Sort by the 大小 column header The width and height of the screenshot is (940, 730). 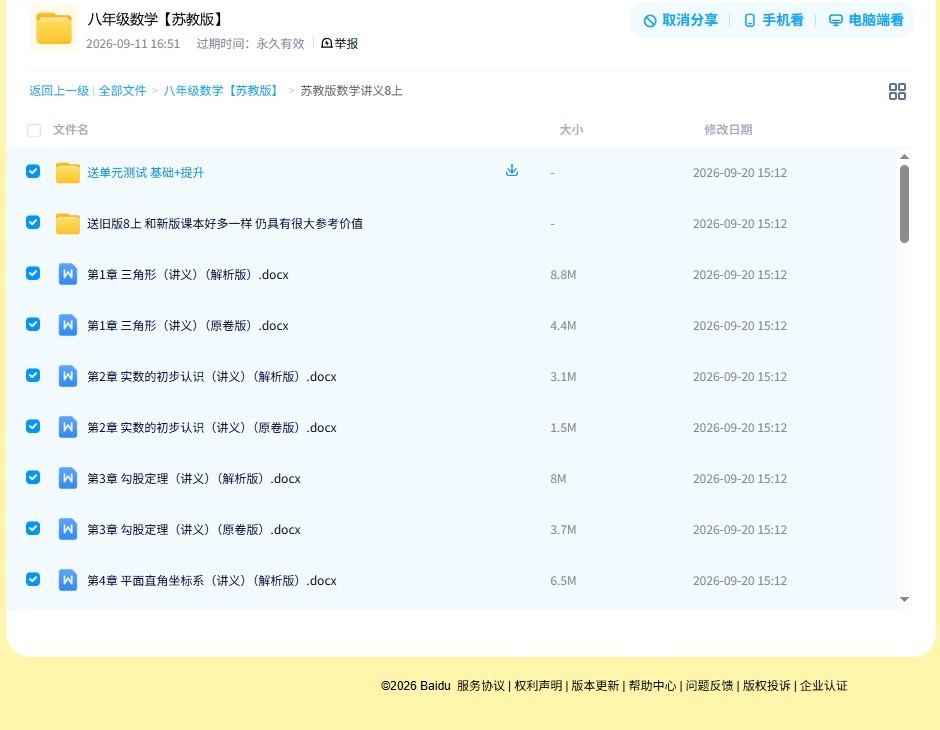(571, 129)
